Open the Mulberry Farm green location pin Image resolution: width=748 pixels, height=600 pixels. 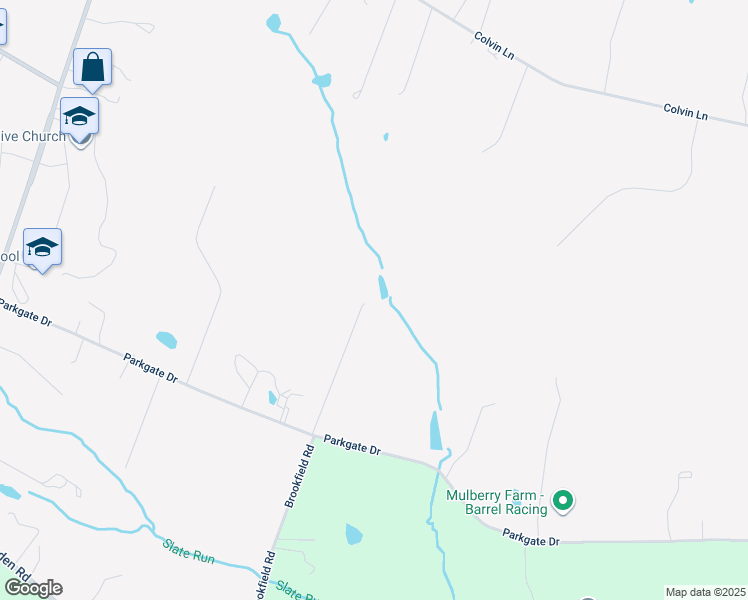(563, 502)
